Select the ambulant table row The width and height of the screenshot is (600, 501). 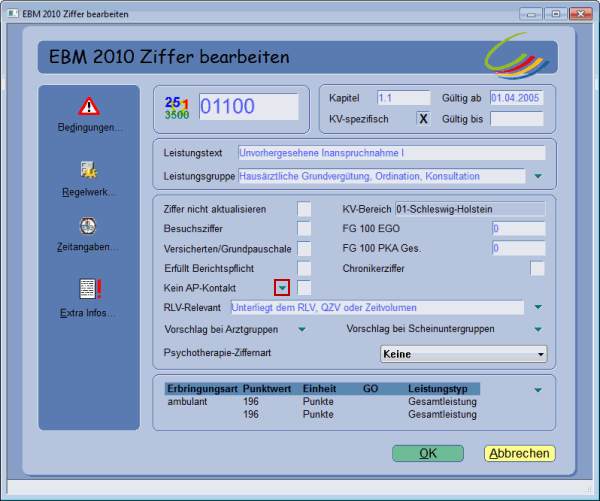(322, 401)
